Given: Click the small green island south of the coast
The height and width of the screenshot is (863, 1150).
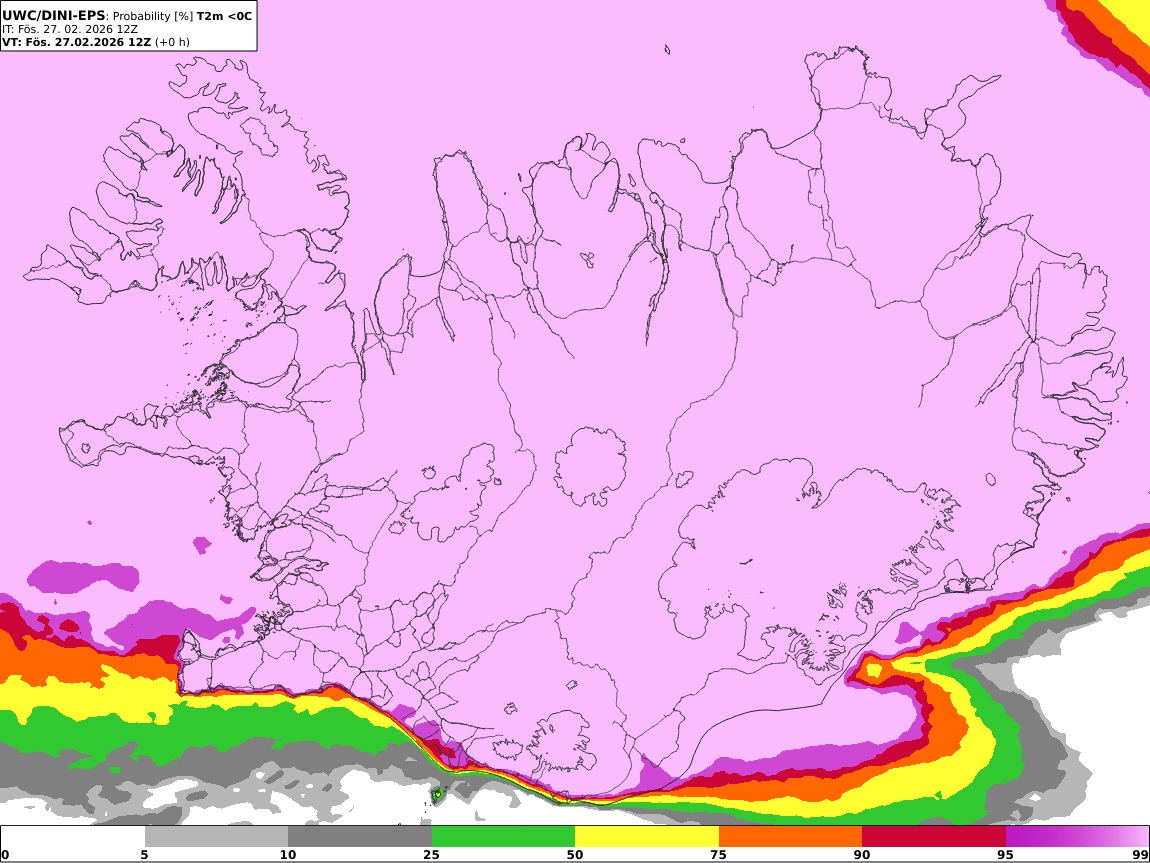Looking at the screenshot, I should tap(438, 794).
